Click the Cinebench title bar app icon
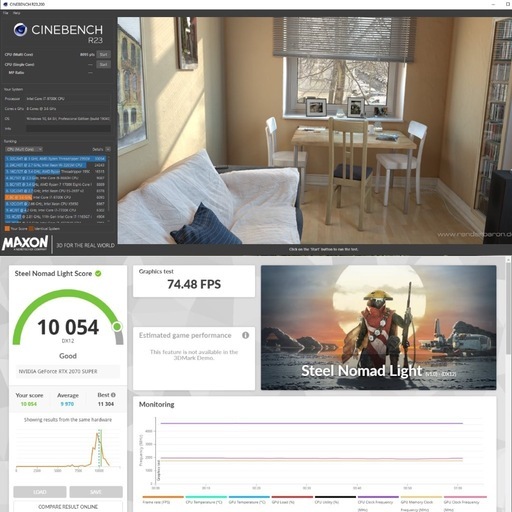 click(x=5, y=4)
